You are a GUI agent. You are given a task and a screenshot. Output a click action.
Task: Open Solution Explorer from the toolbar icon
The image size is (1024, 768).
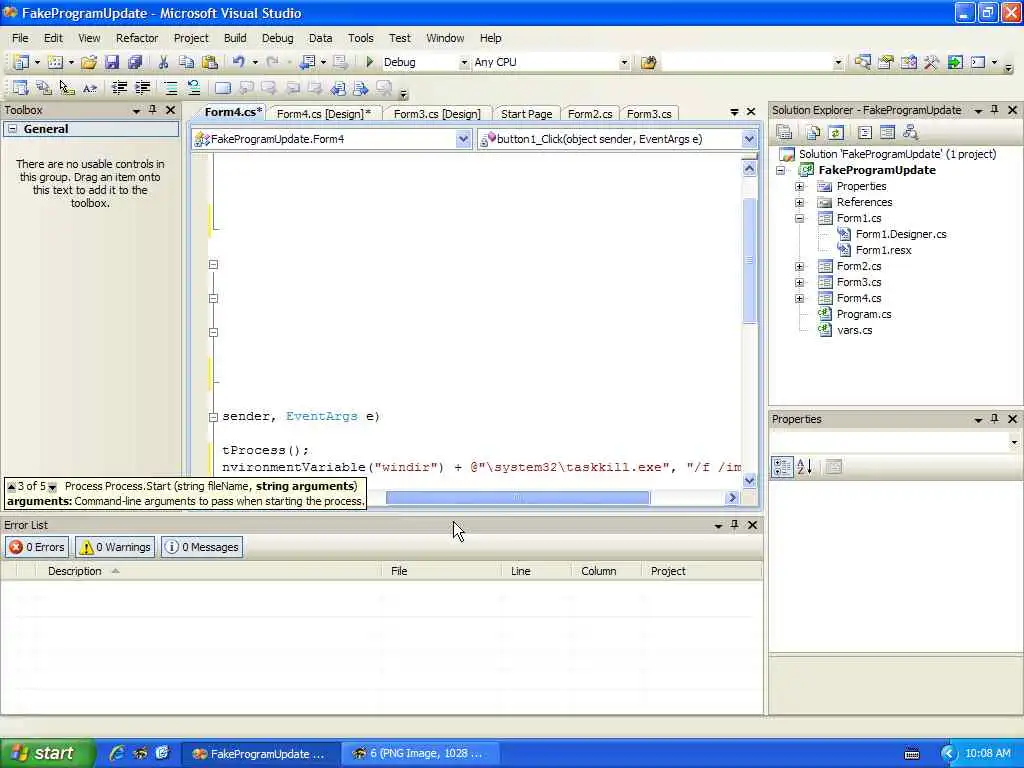(862, 63)
